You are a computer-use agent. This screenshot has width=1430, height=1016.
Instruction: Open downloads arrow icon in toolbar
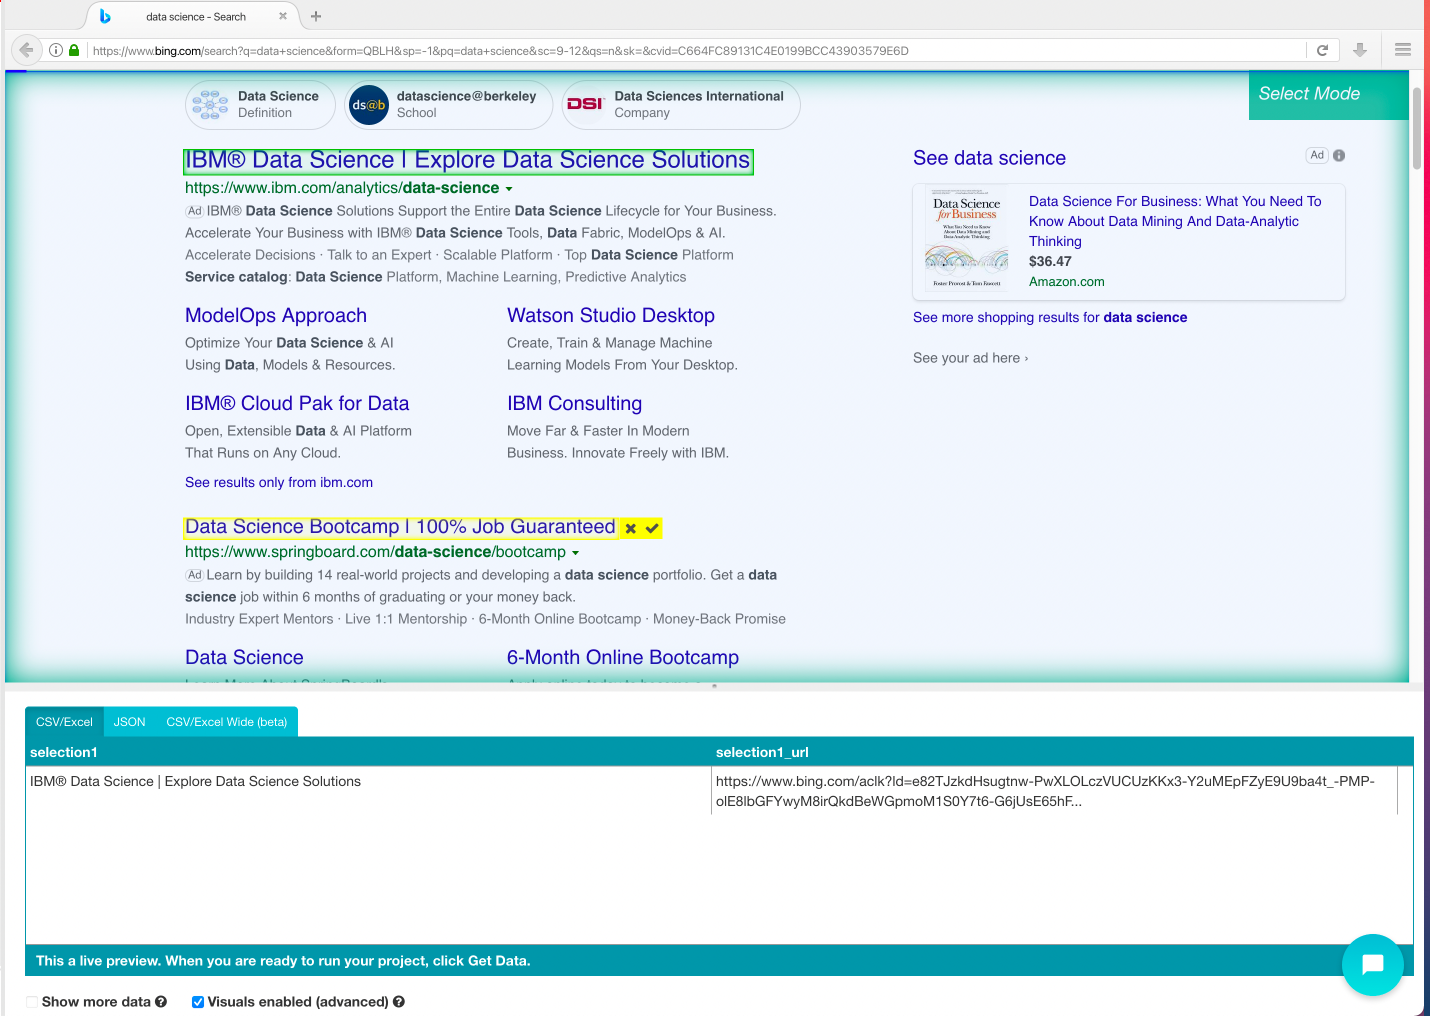(x=1360, y=50)
